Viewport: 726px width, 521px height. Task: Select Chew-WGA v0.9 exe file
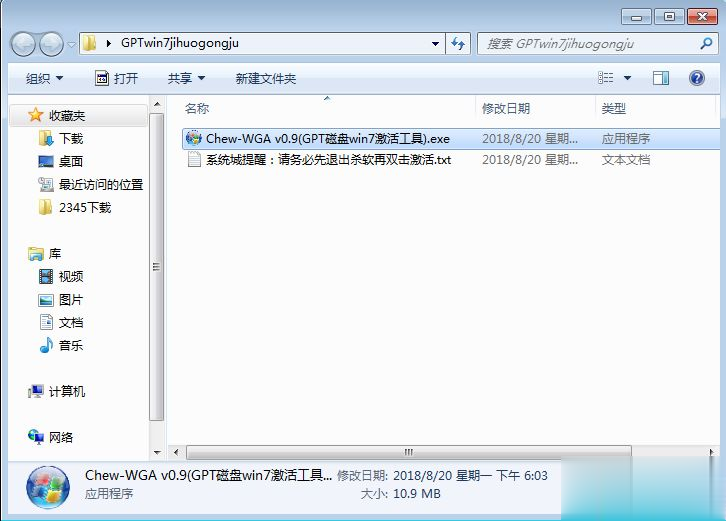451,138
